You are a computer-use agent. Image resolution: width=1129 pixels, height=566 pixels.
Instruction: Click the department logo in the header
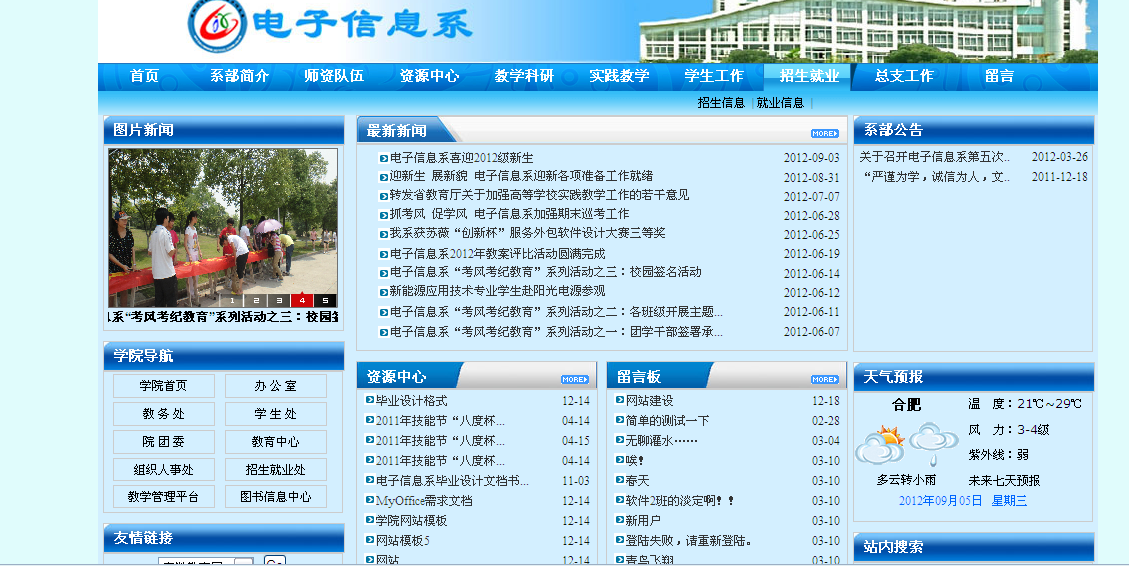tap(217, 27)
